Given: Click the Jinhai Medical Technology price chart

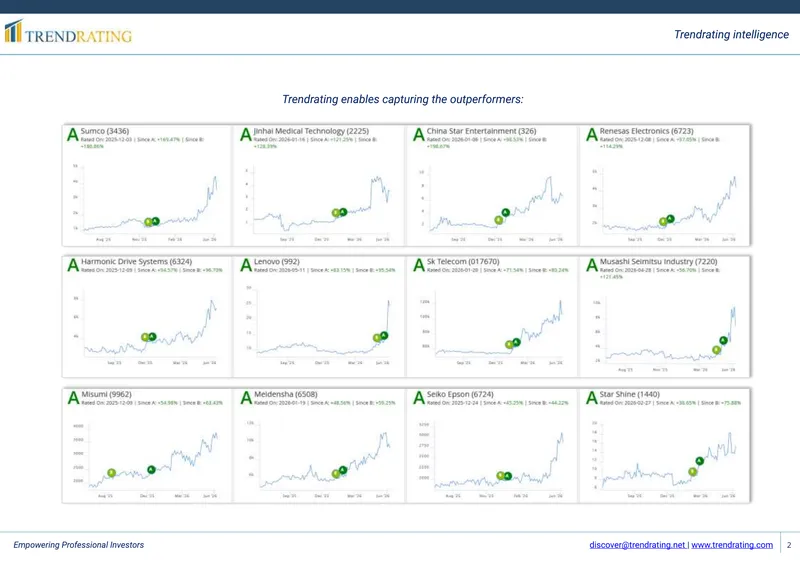Looking at the screenshot, I should point(321,204).
